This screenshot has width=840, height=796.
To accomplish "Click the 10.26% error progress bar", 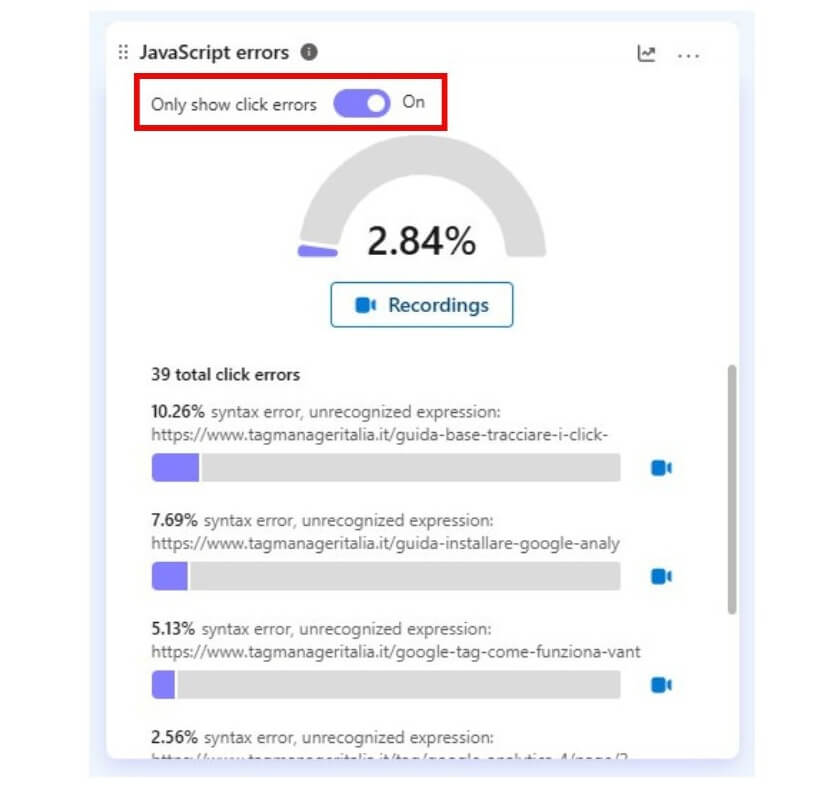I will point(390,465).
